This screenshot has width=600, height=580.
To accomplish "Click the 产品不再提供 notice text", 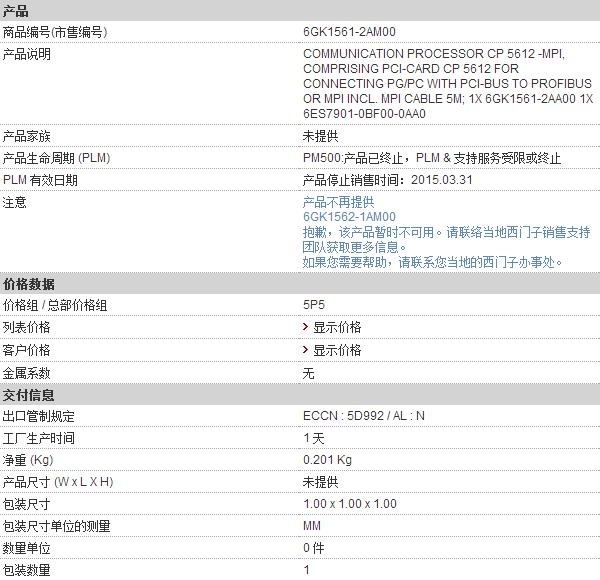I will 339,202.
